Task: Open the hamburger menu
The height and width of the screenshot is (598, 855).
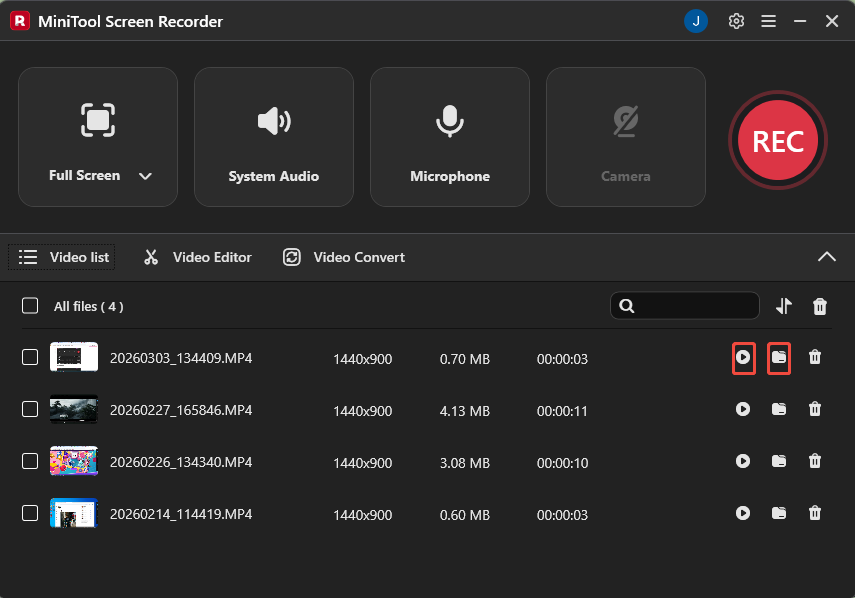Action: (x=768, y=20)
